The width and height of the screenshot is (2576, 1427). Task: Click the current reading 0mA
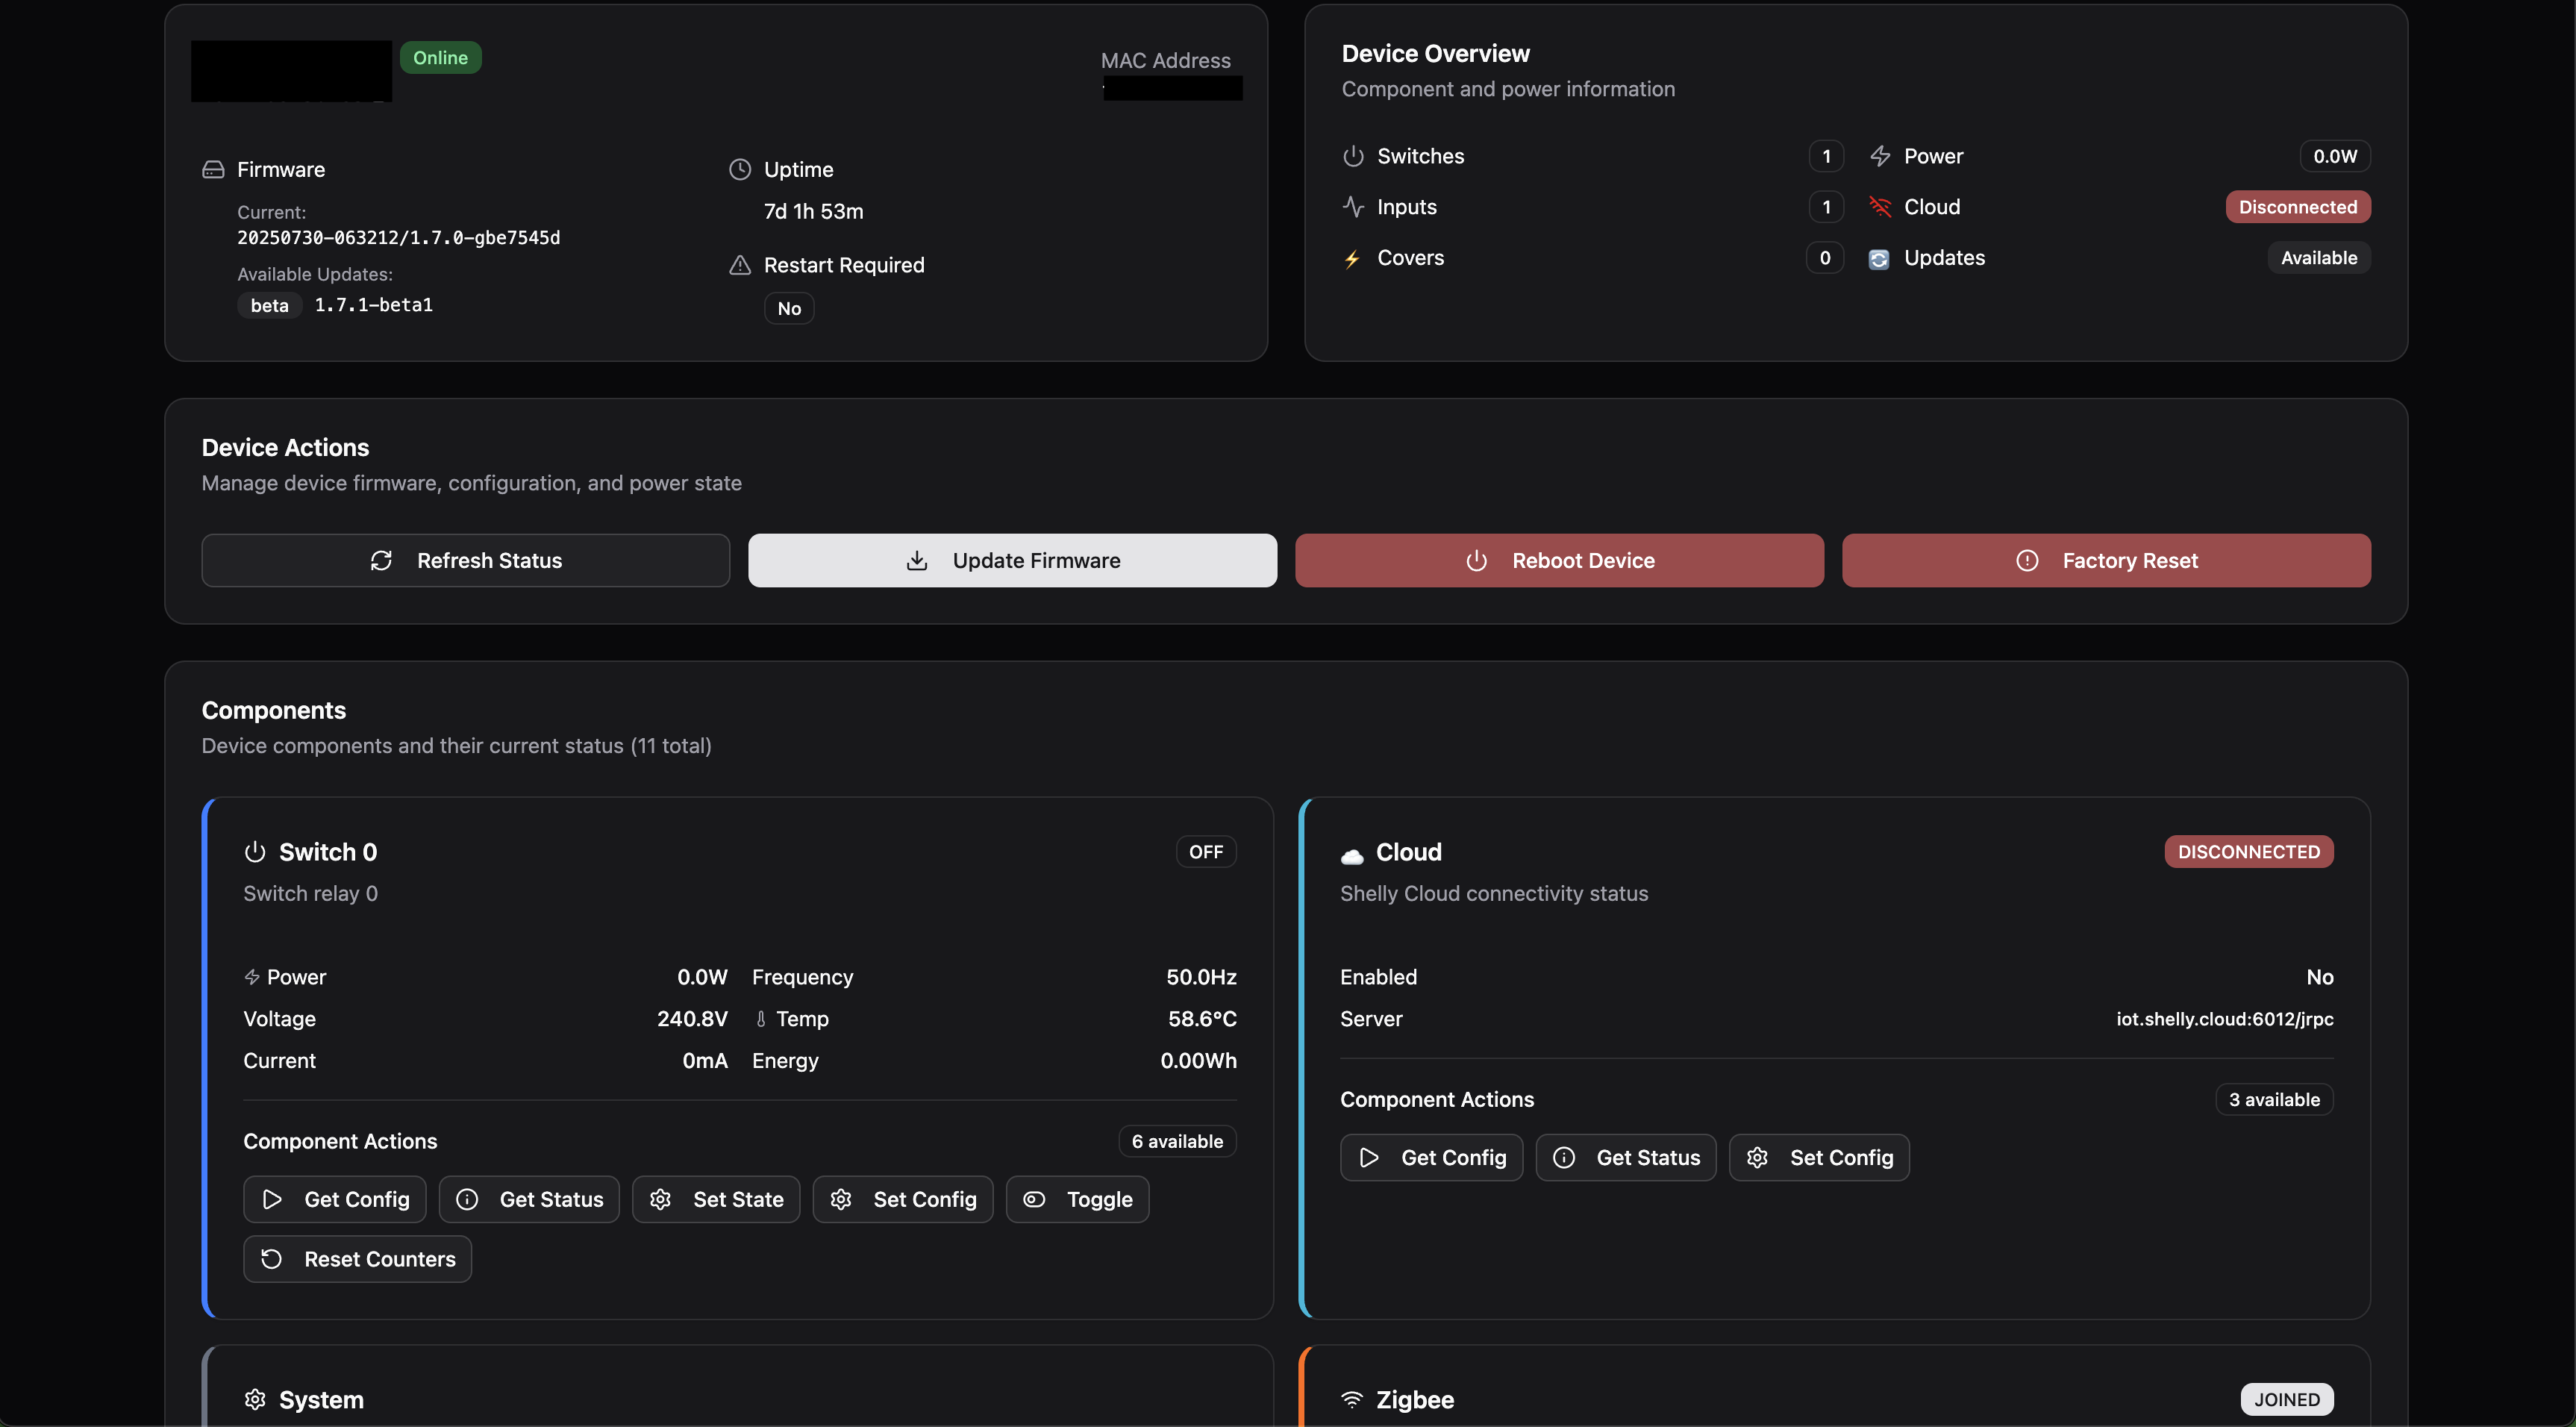pos(705,1061)
